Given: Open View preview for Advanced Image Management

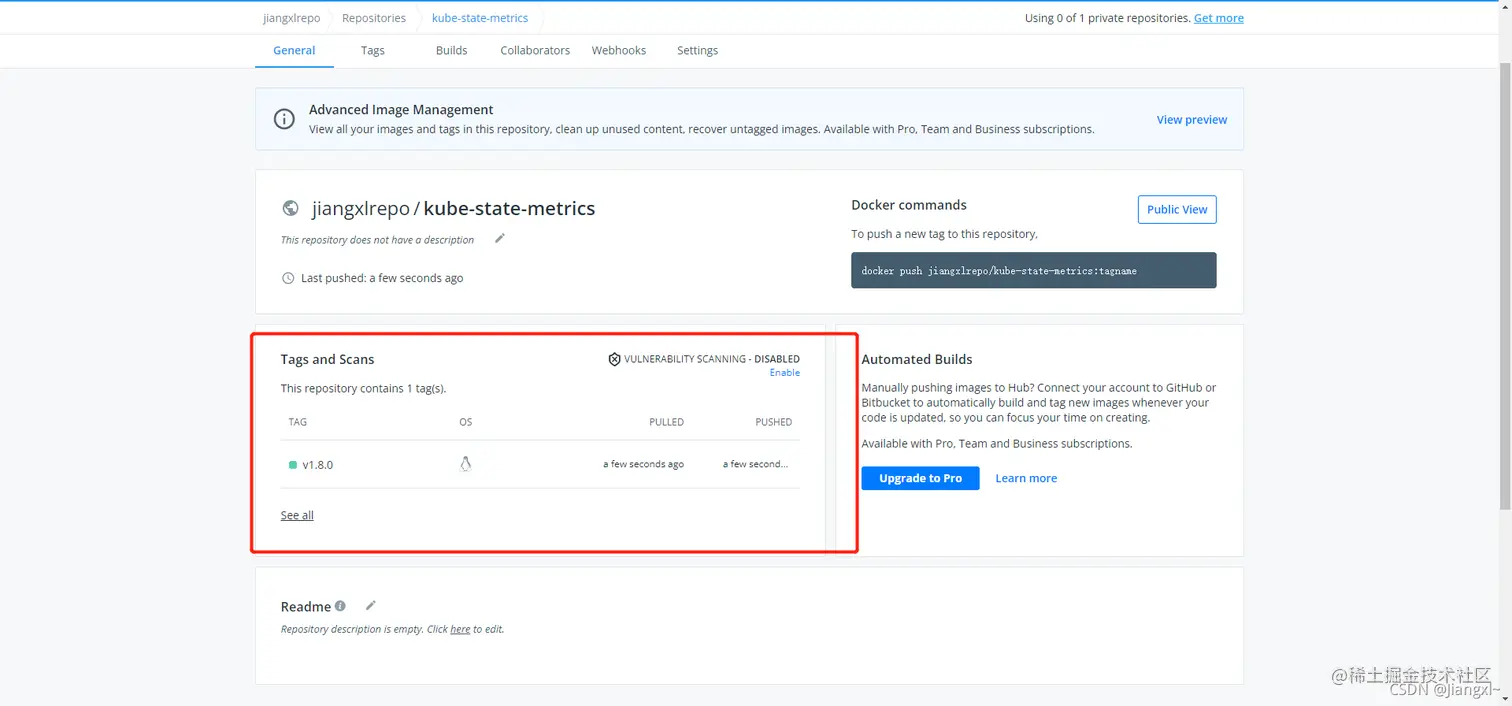Looking at the screenshot, I should (1192, 119).
